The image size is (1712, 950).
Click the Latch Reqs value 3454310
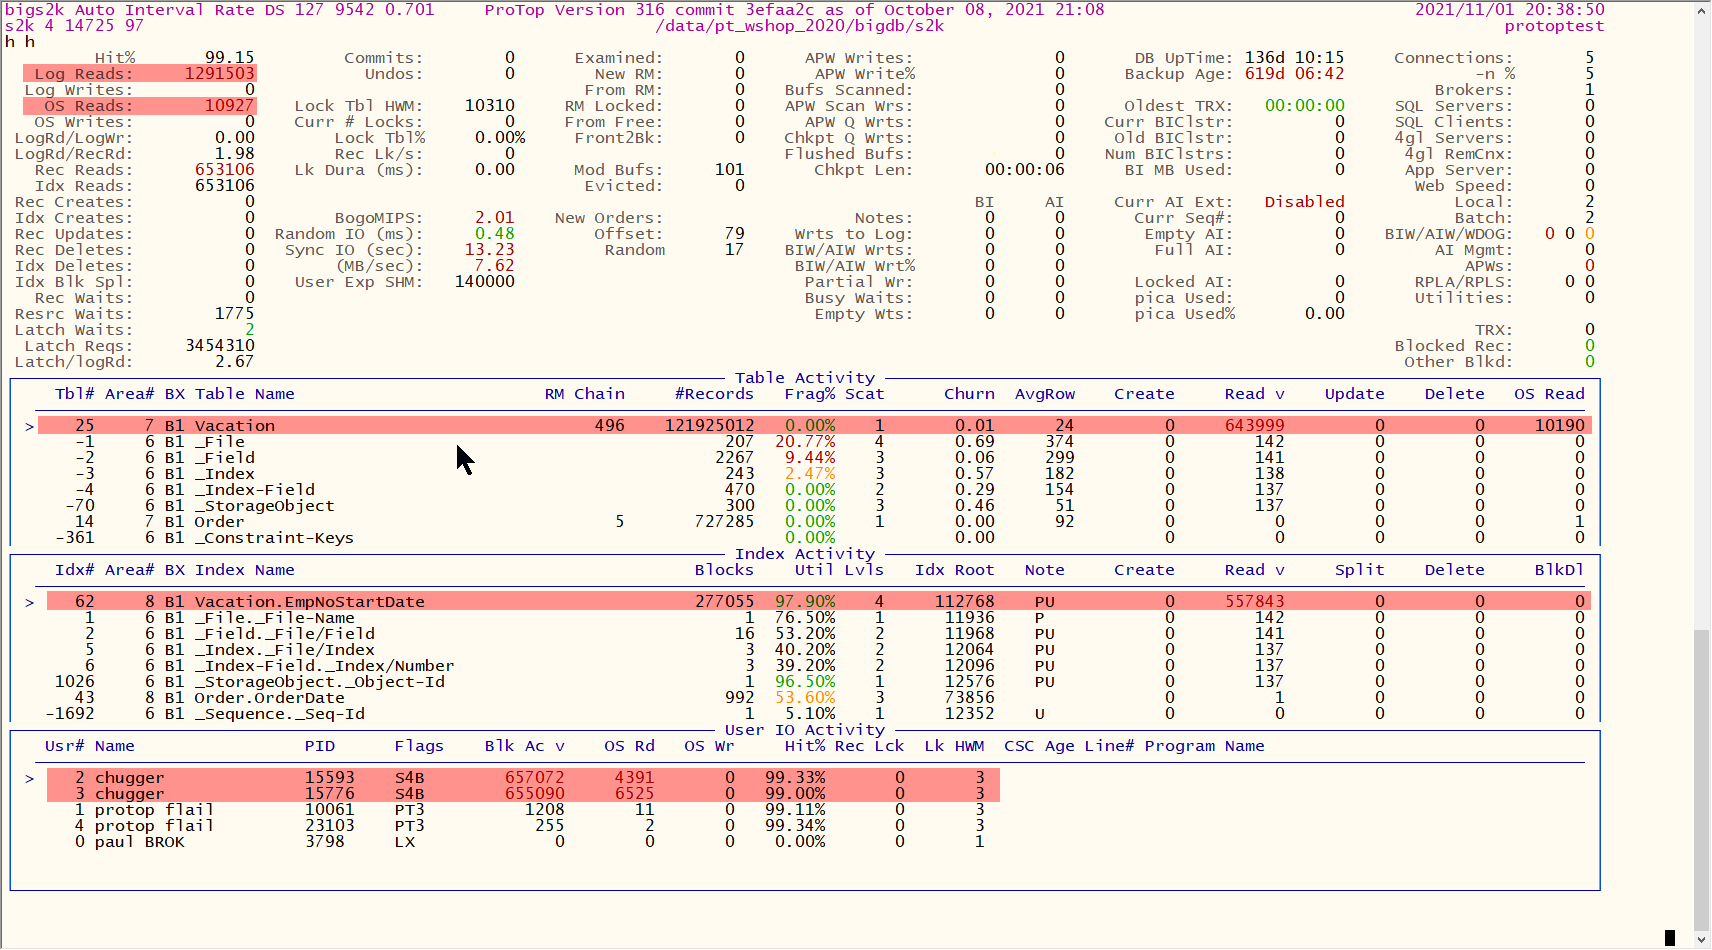coord(220,346)
